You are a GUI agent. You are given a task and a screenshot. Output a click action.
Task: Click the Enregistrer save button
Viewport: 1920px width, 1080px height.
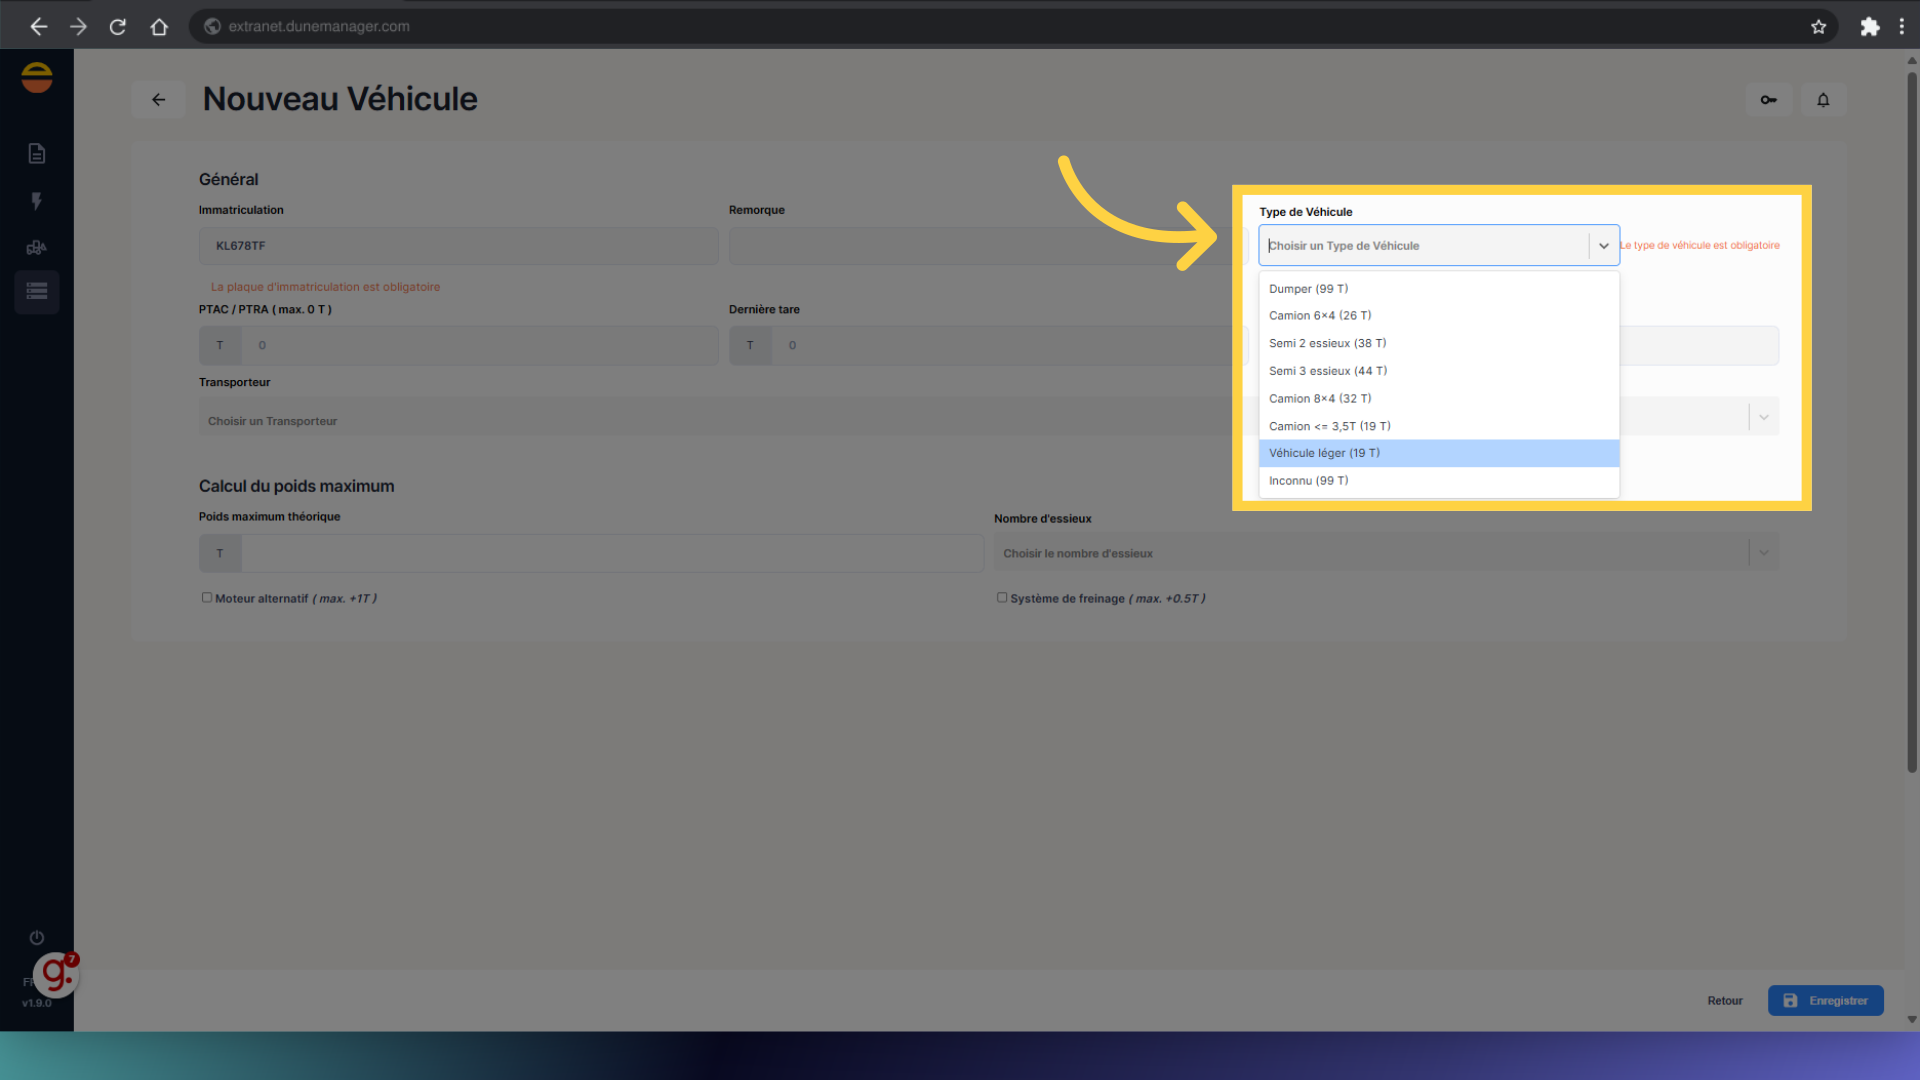coord(1825,1001)
